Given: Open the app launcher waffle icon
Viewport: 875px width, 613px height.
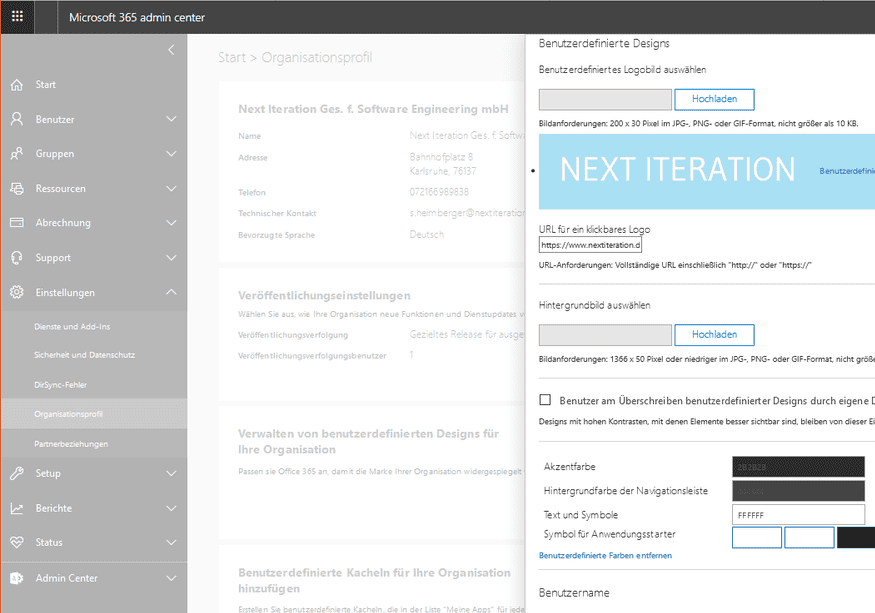Looking at the screenshot, I should [17, 17].
